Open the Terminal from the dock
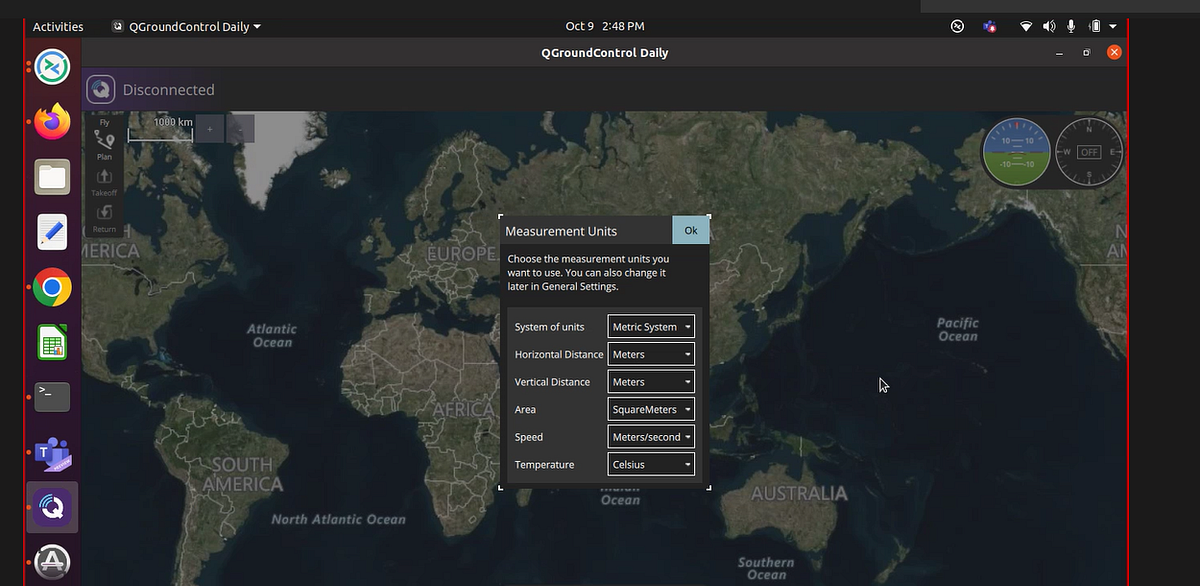The image size is (1200, 586). (52, 397)
